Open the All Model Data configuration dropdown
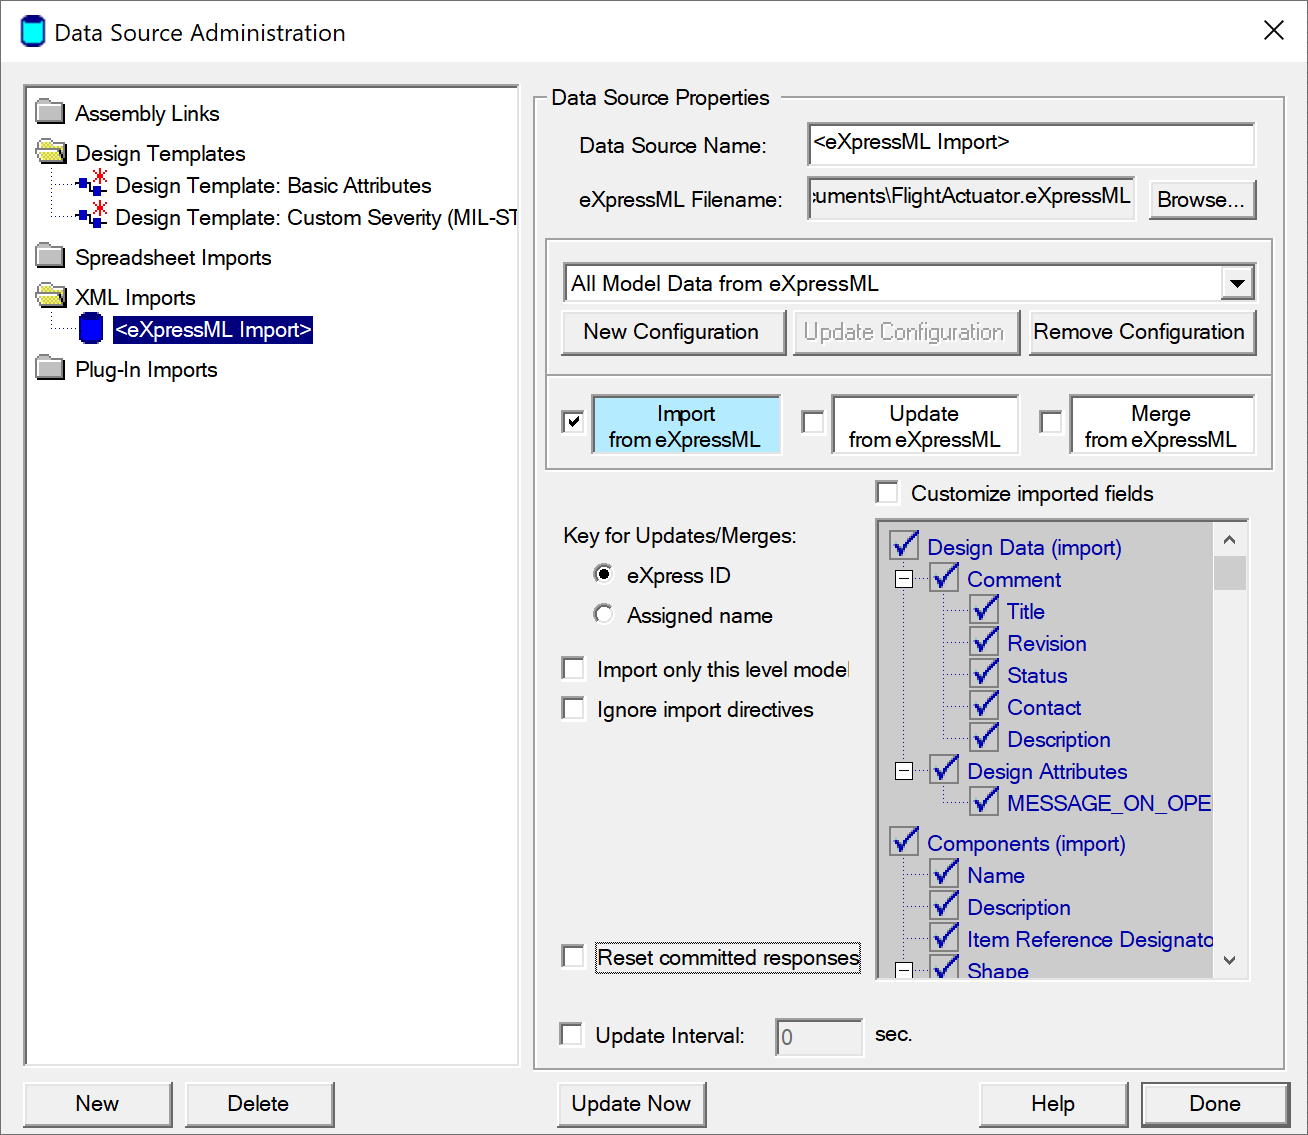1308x1135 pixels. tap(1238, 283)
